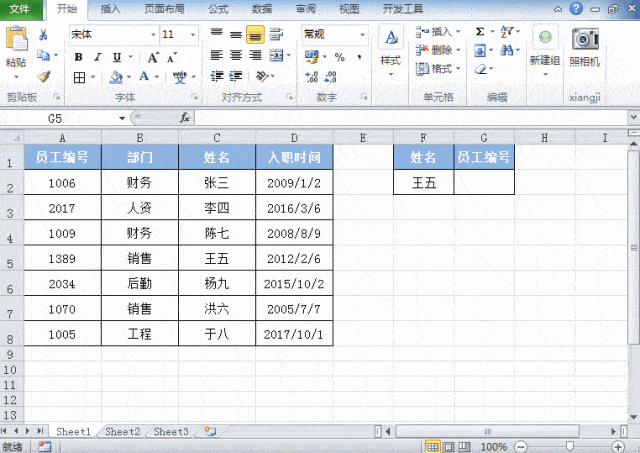Select cell containing 王五 in column F
The height and width of the screenshot is (453, 640).
click(x=424, y=182)
